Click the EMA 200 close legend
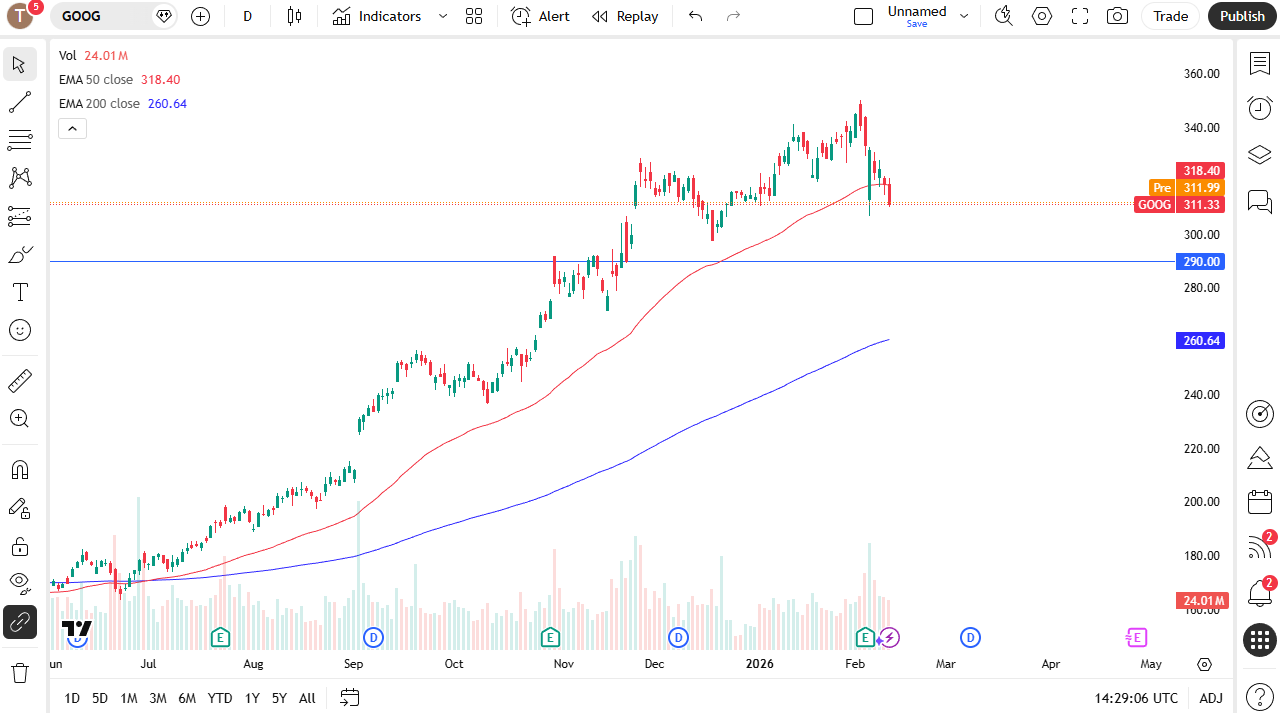The width and height of the screenshot is (1280, 713). click(123, 103)
